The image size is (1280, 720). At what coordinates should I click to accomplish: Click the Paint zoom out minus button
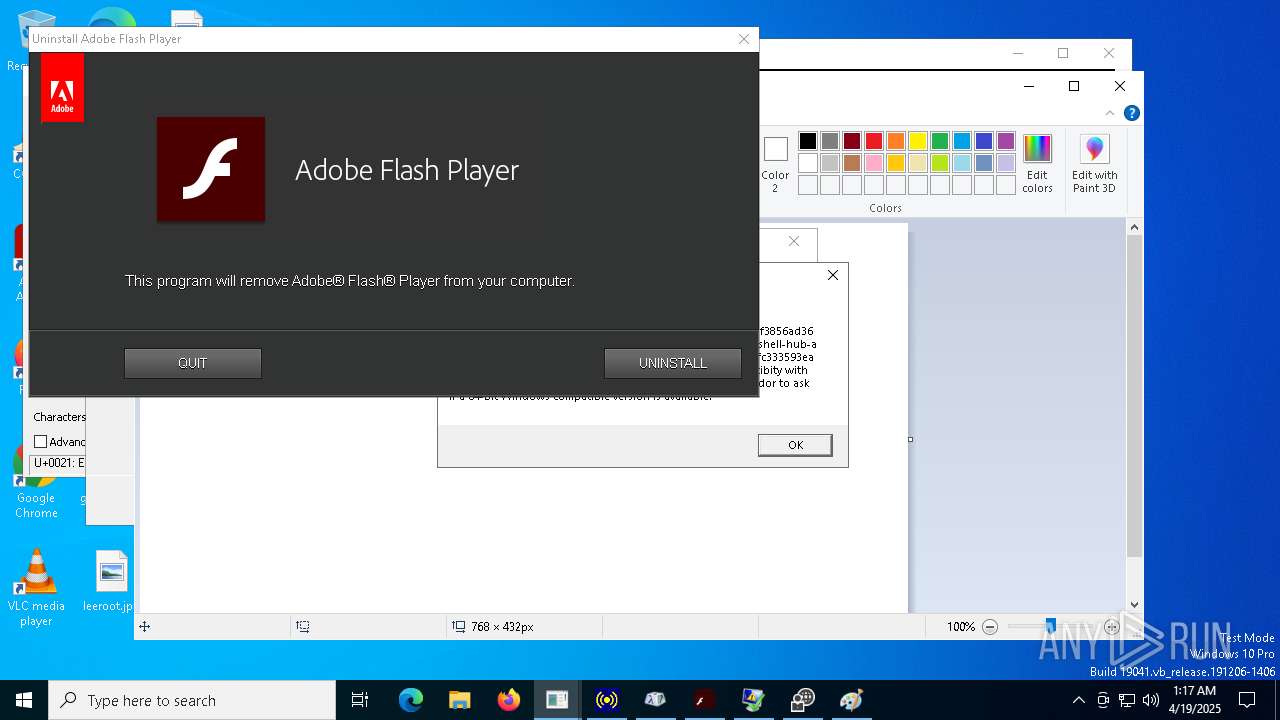coord(990,627)
